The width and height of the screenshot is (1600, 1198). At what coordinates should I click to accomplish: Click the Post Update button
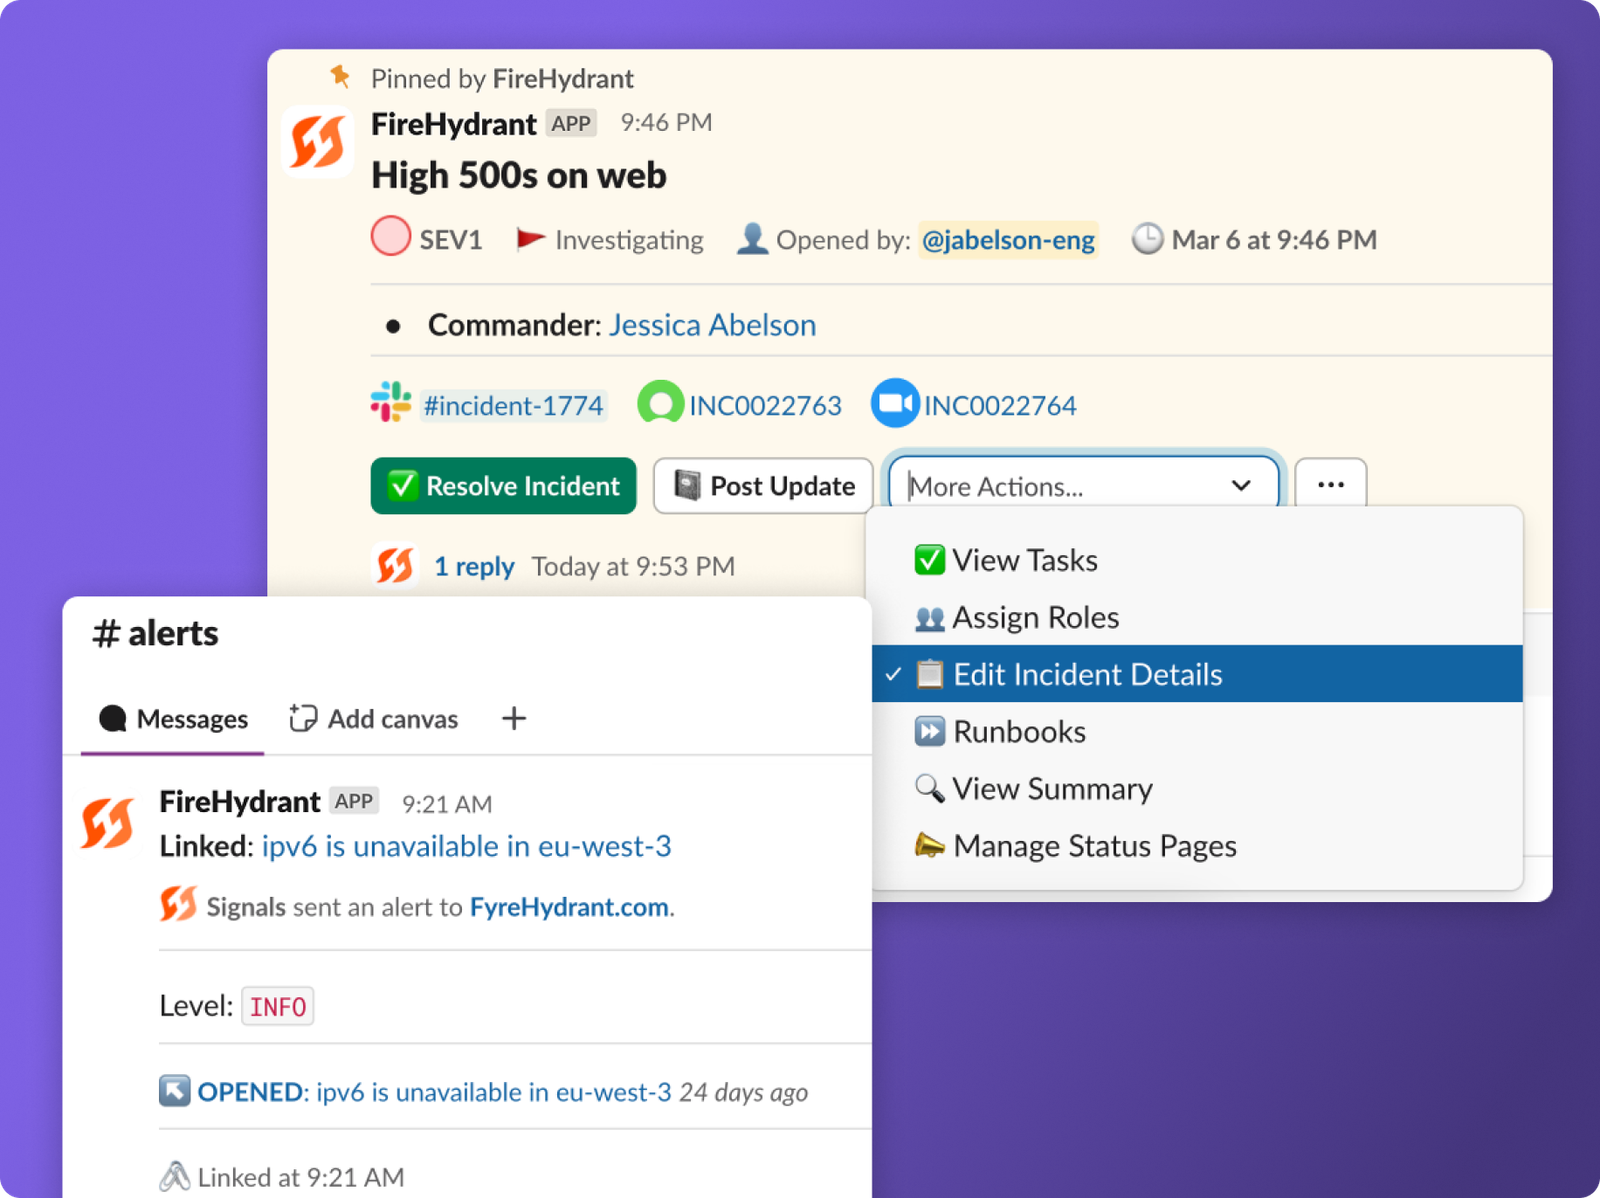[x=763, y=486]
